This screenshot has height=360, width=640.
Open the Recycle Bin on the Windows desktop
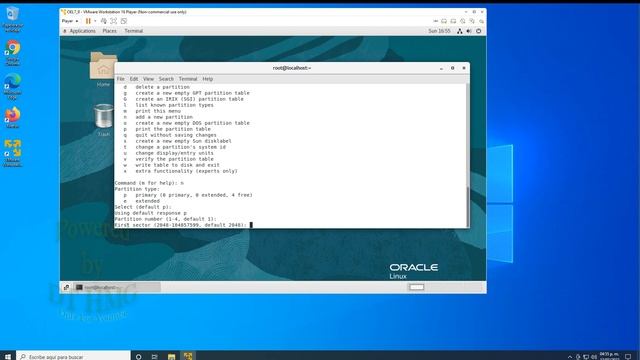click(12, 19)
